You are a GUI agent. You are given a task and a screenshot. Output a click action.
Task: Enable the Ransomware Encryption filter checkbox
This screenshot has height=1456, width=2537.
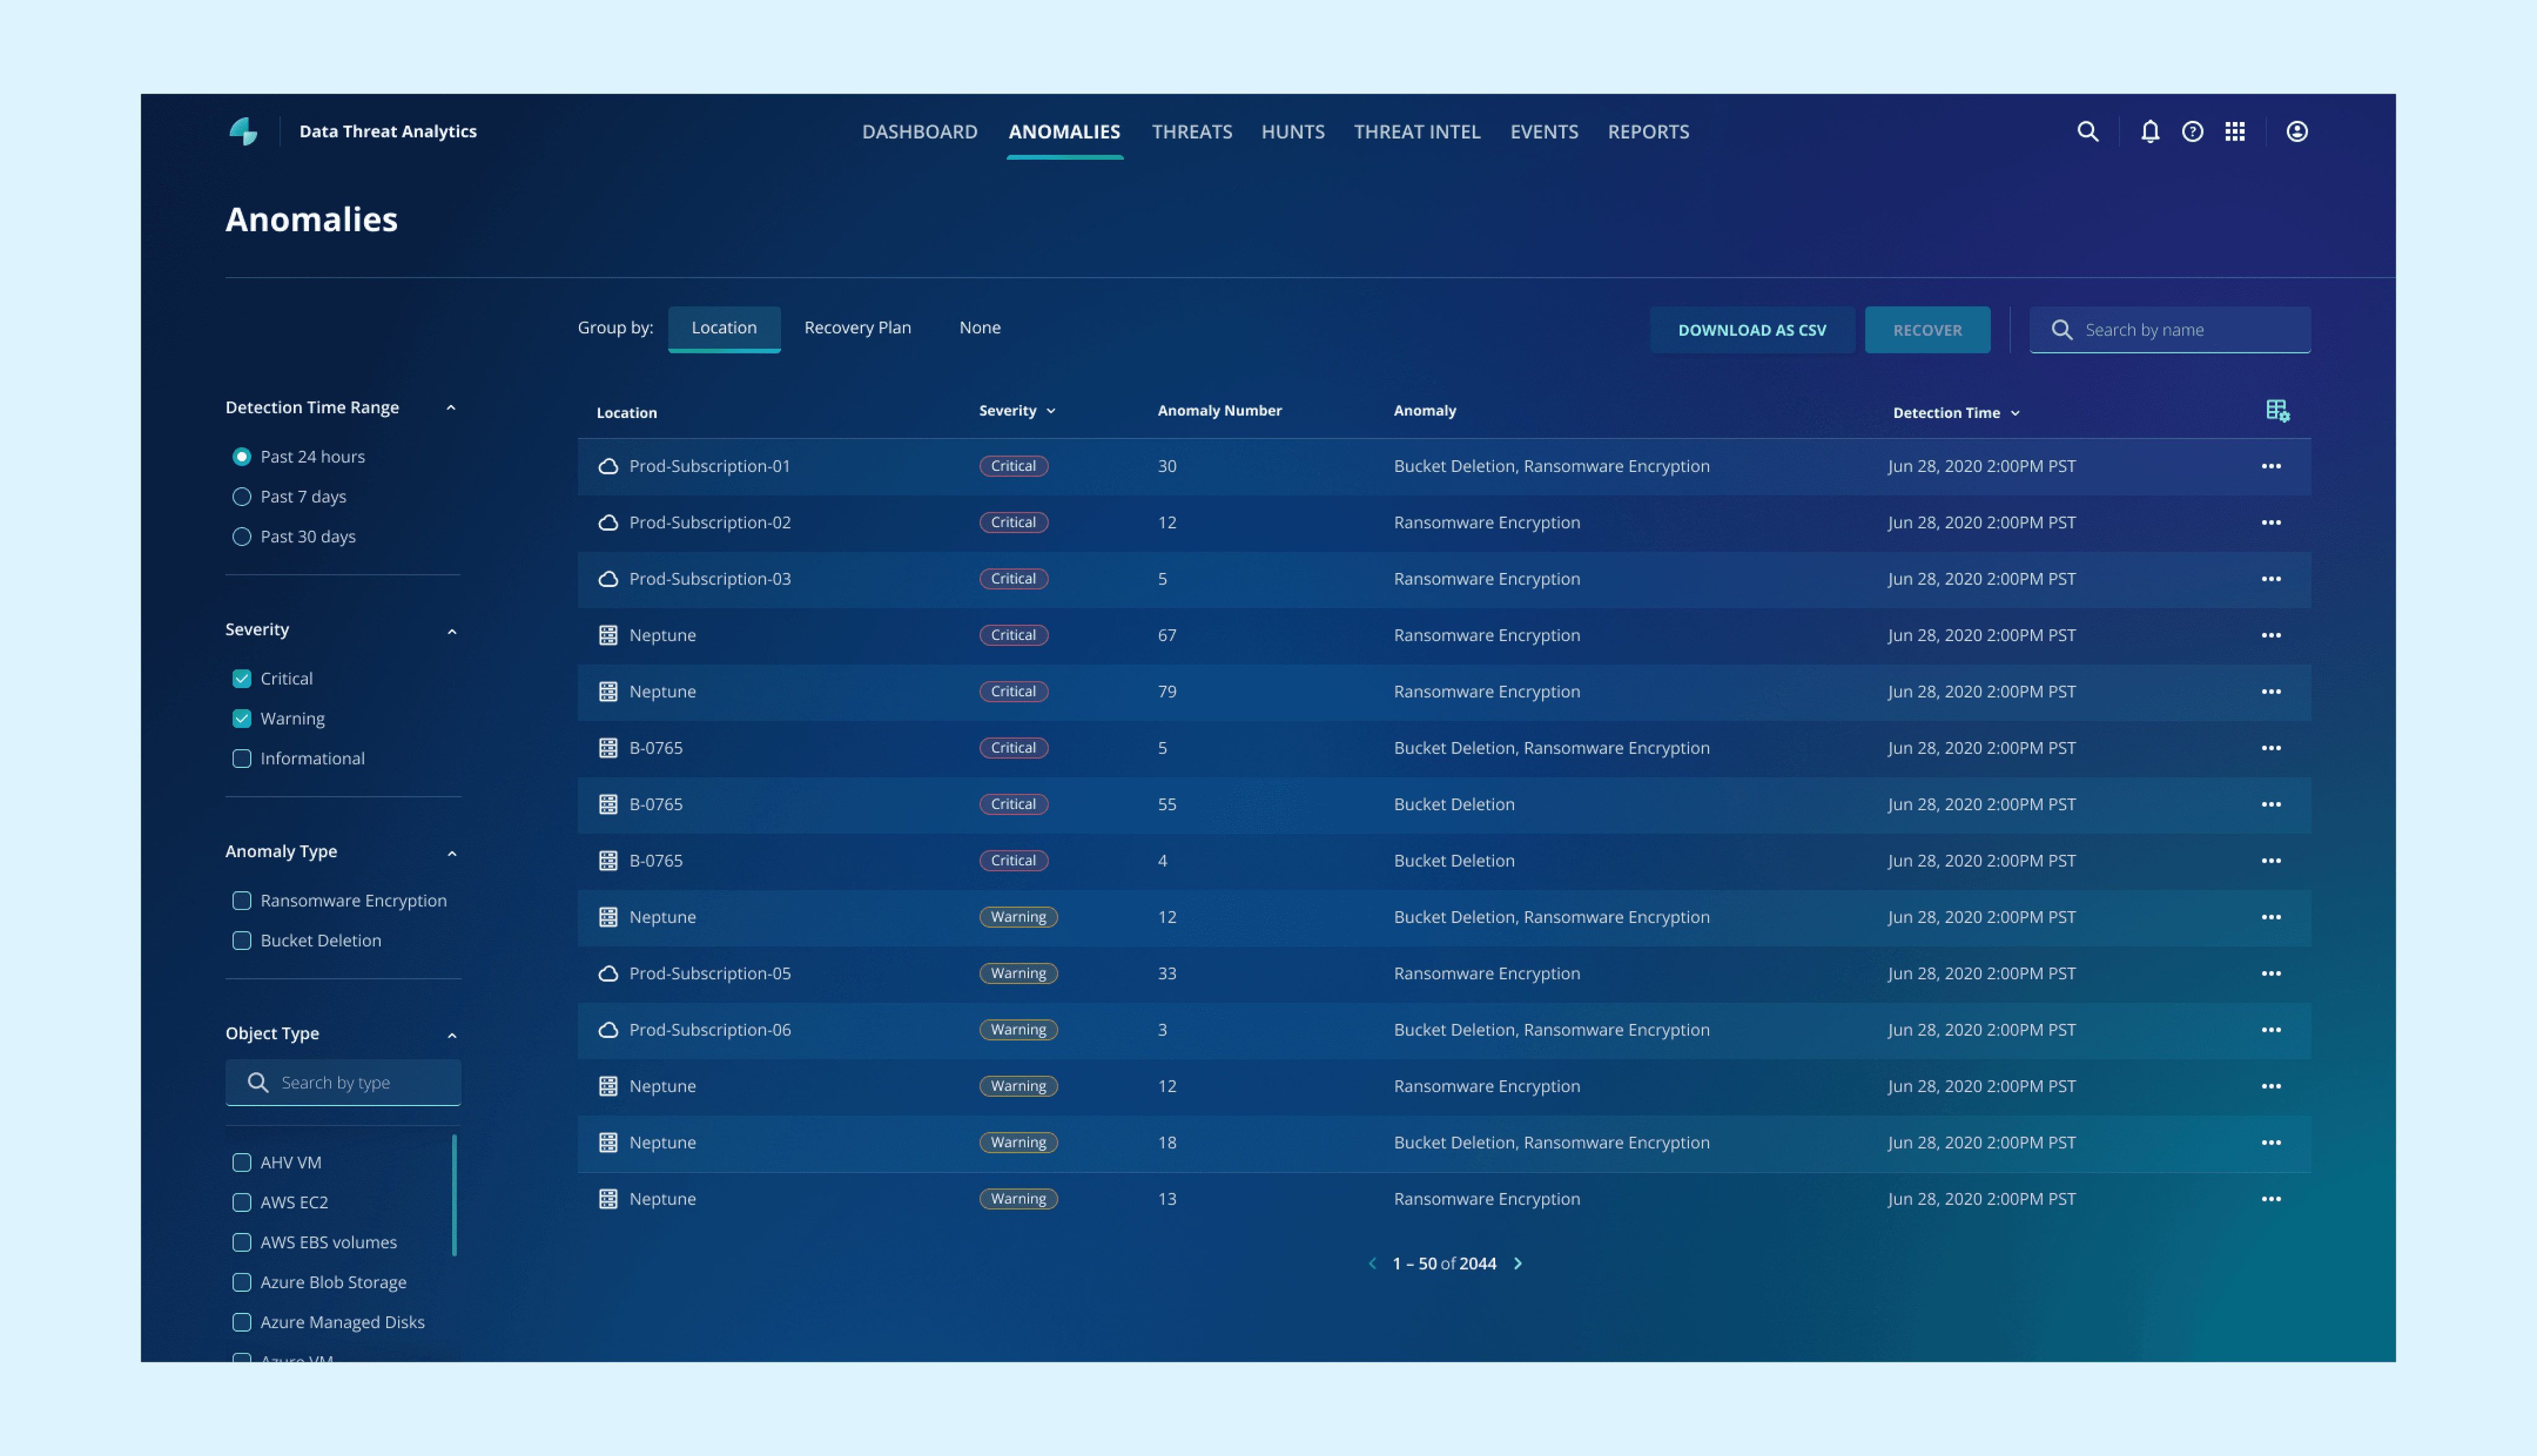pyautogui.click(x=242, y=901)
